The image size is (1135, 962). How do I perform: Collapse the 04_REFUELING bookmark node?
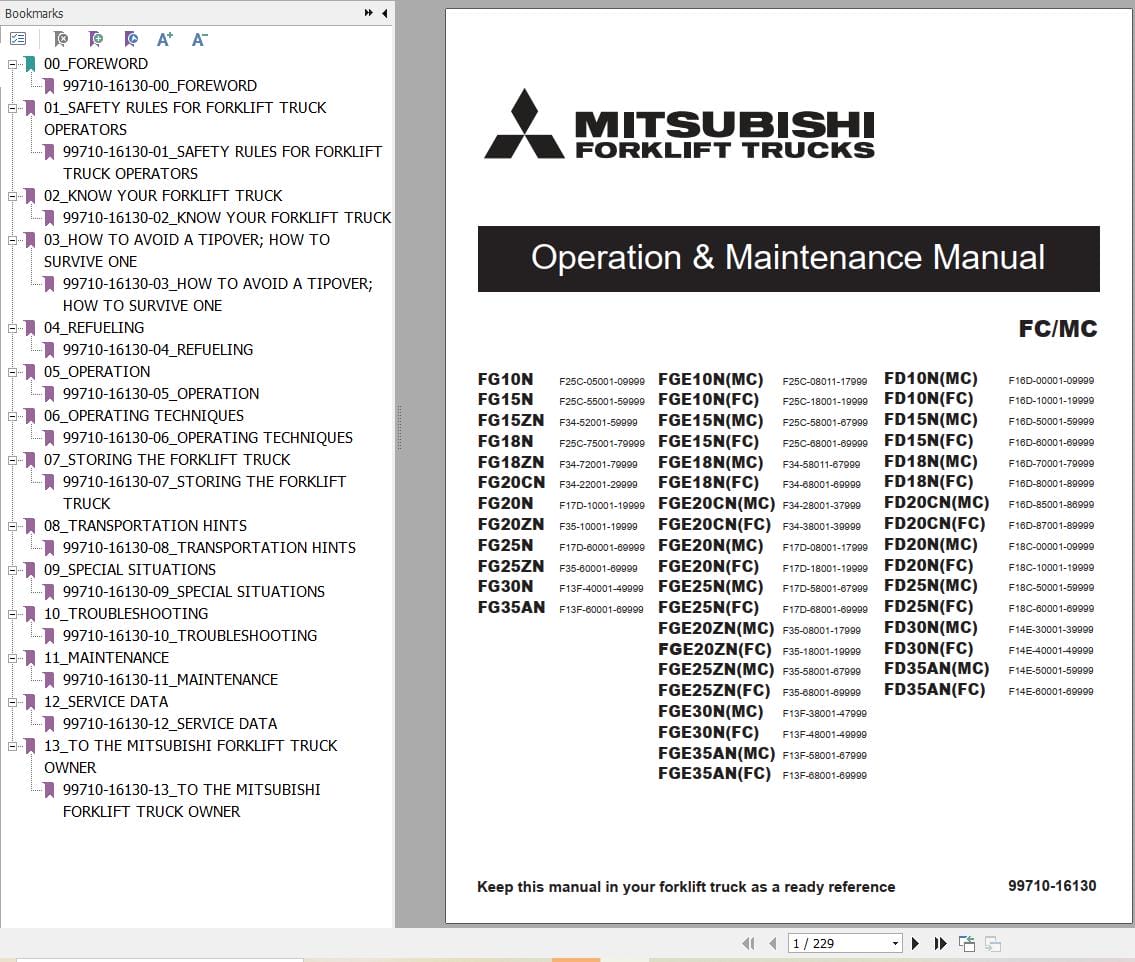coord(12,328)
